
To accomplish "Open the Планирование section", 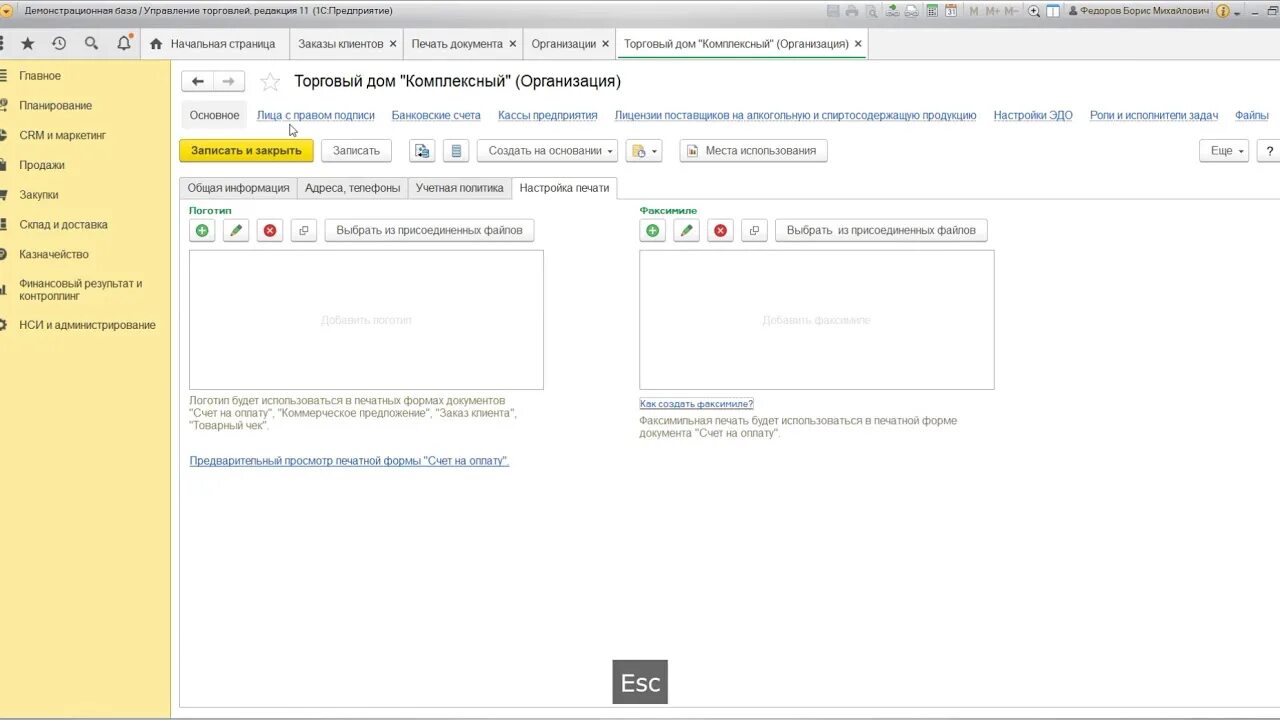I will [x=55, y=106].
